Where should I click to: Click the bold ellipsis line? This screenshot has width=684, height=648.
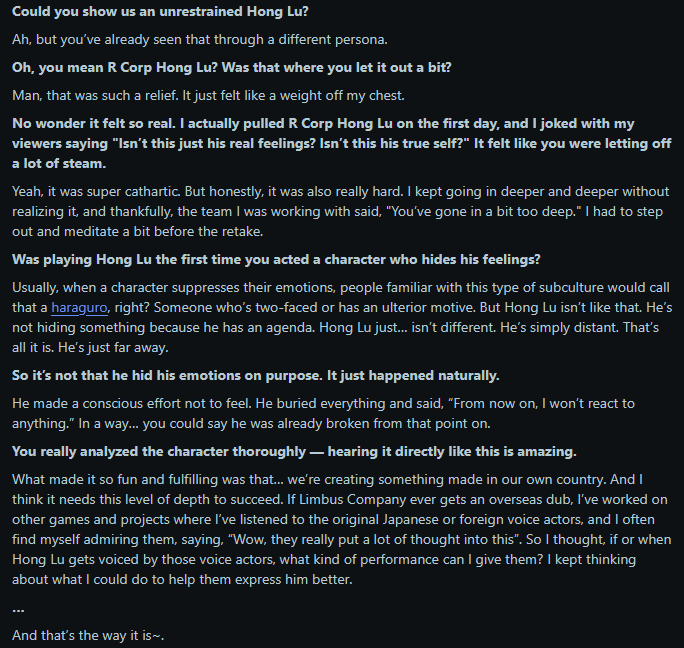[x=18, y=609]
